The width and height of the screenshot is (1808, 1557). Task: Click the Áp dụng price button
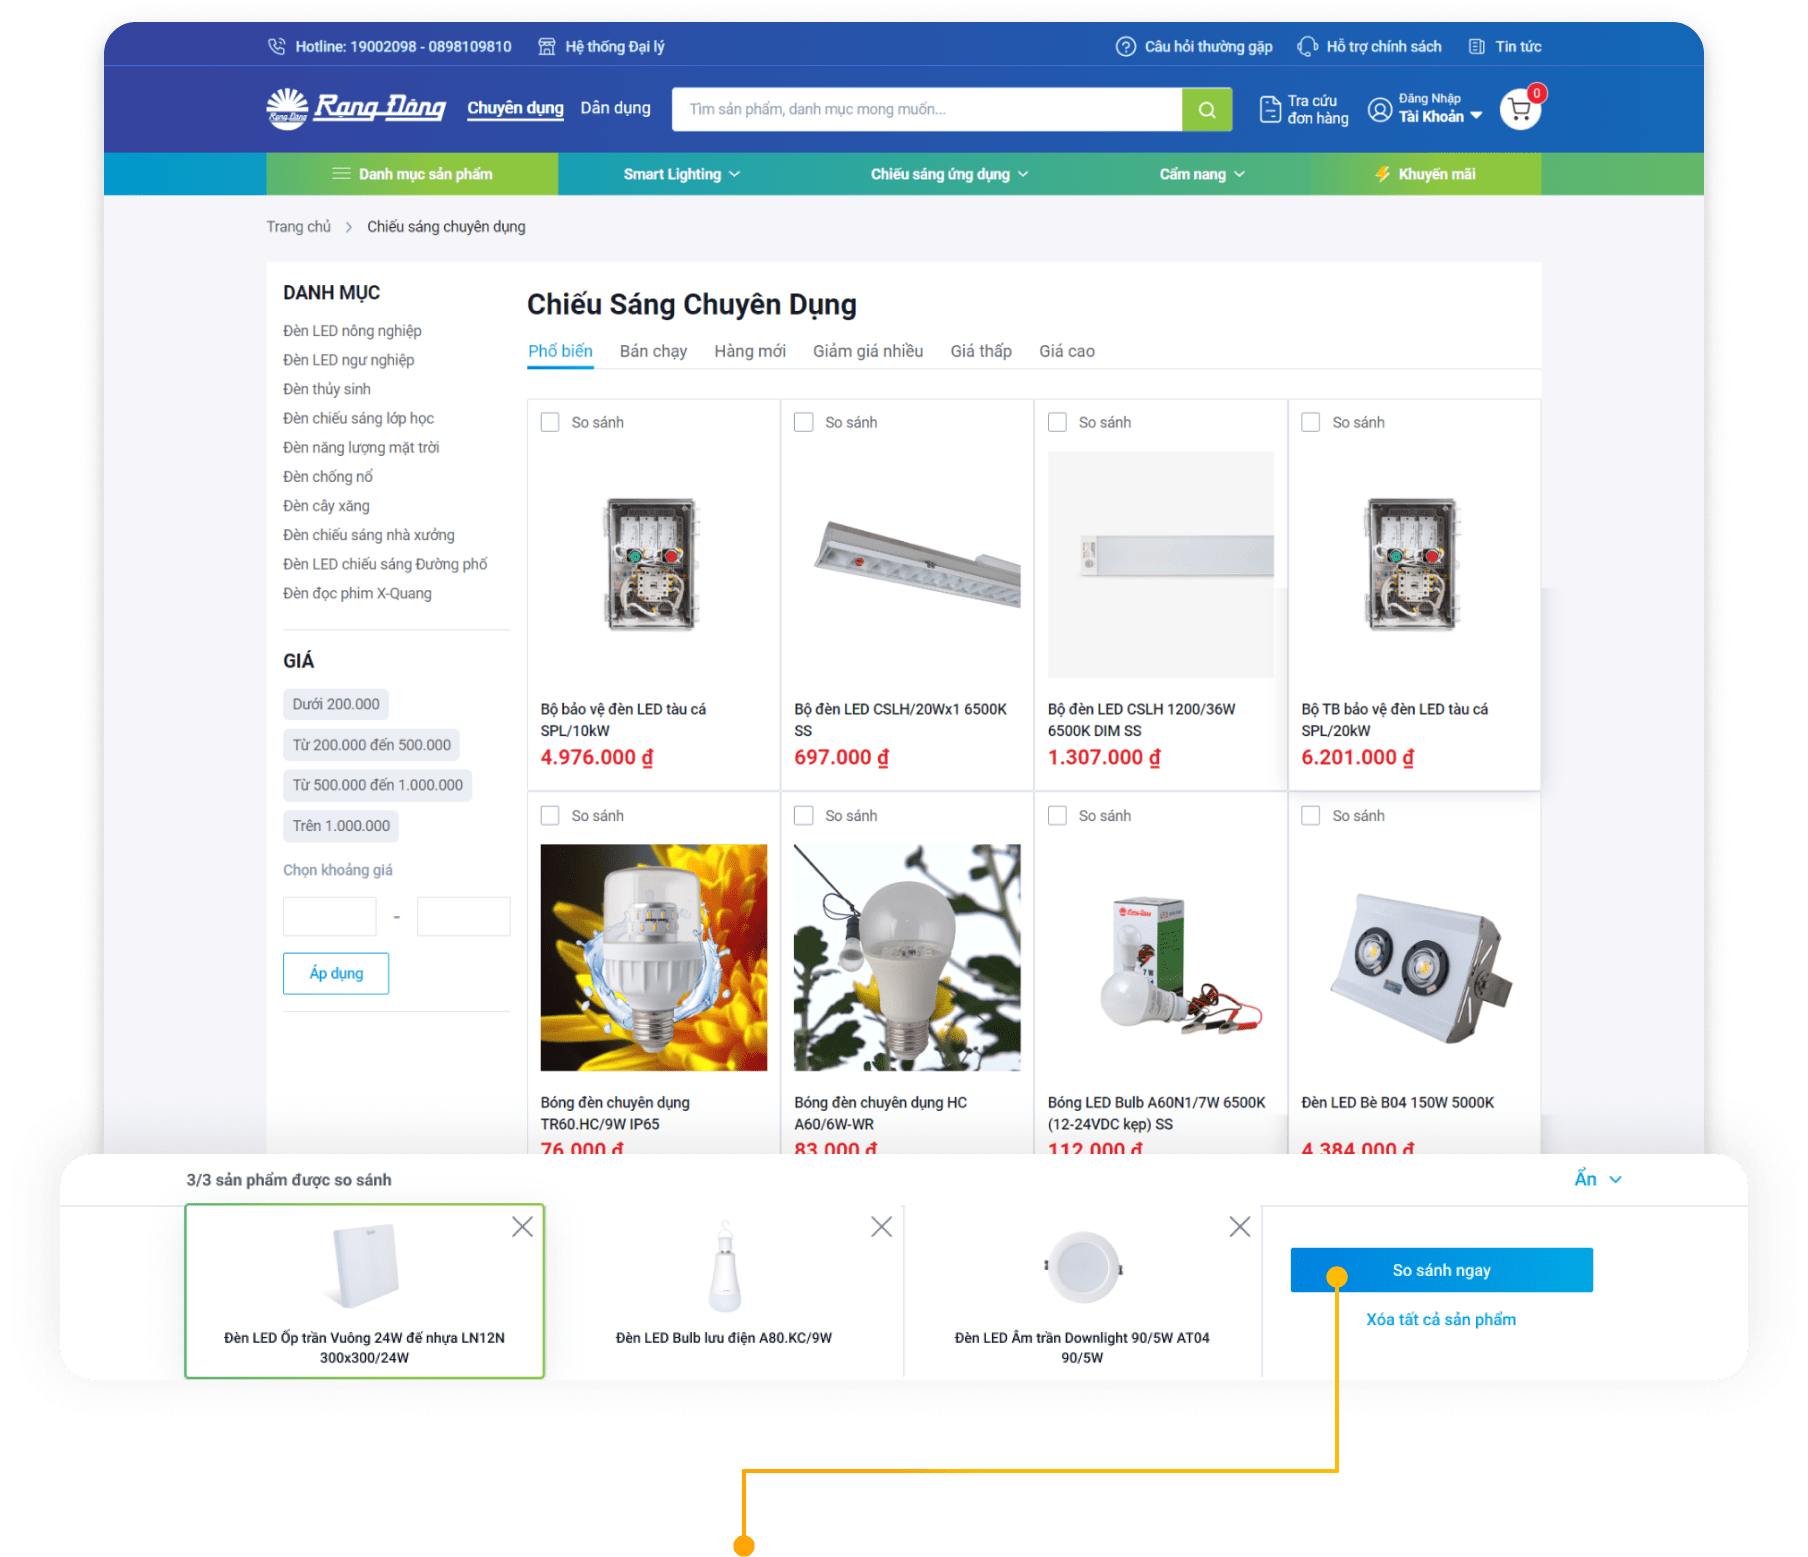[336, 973]
